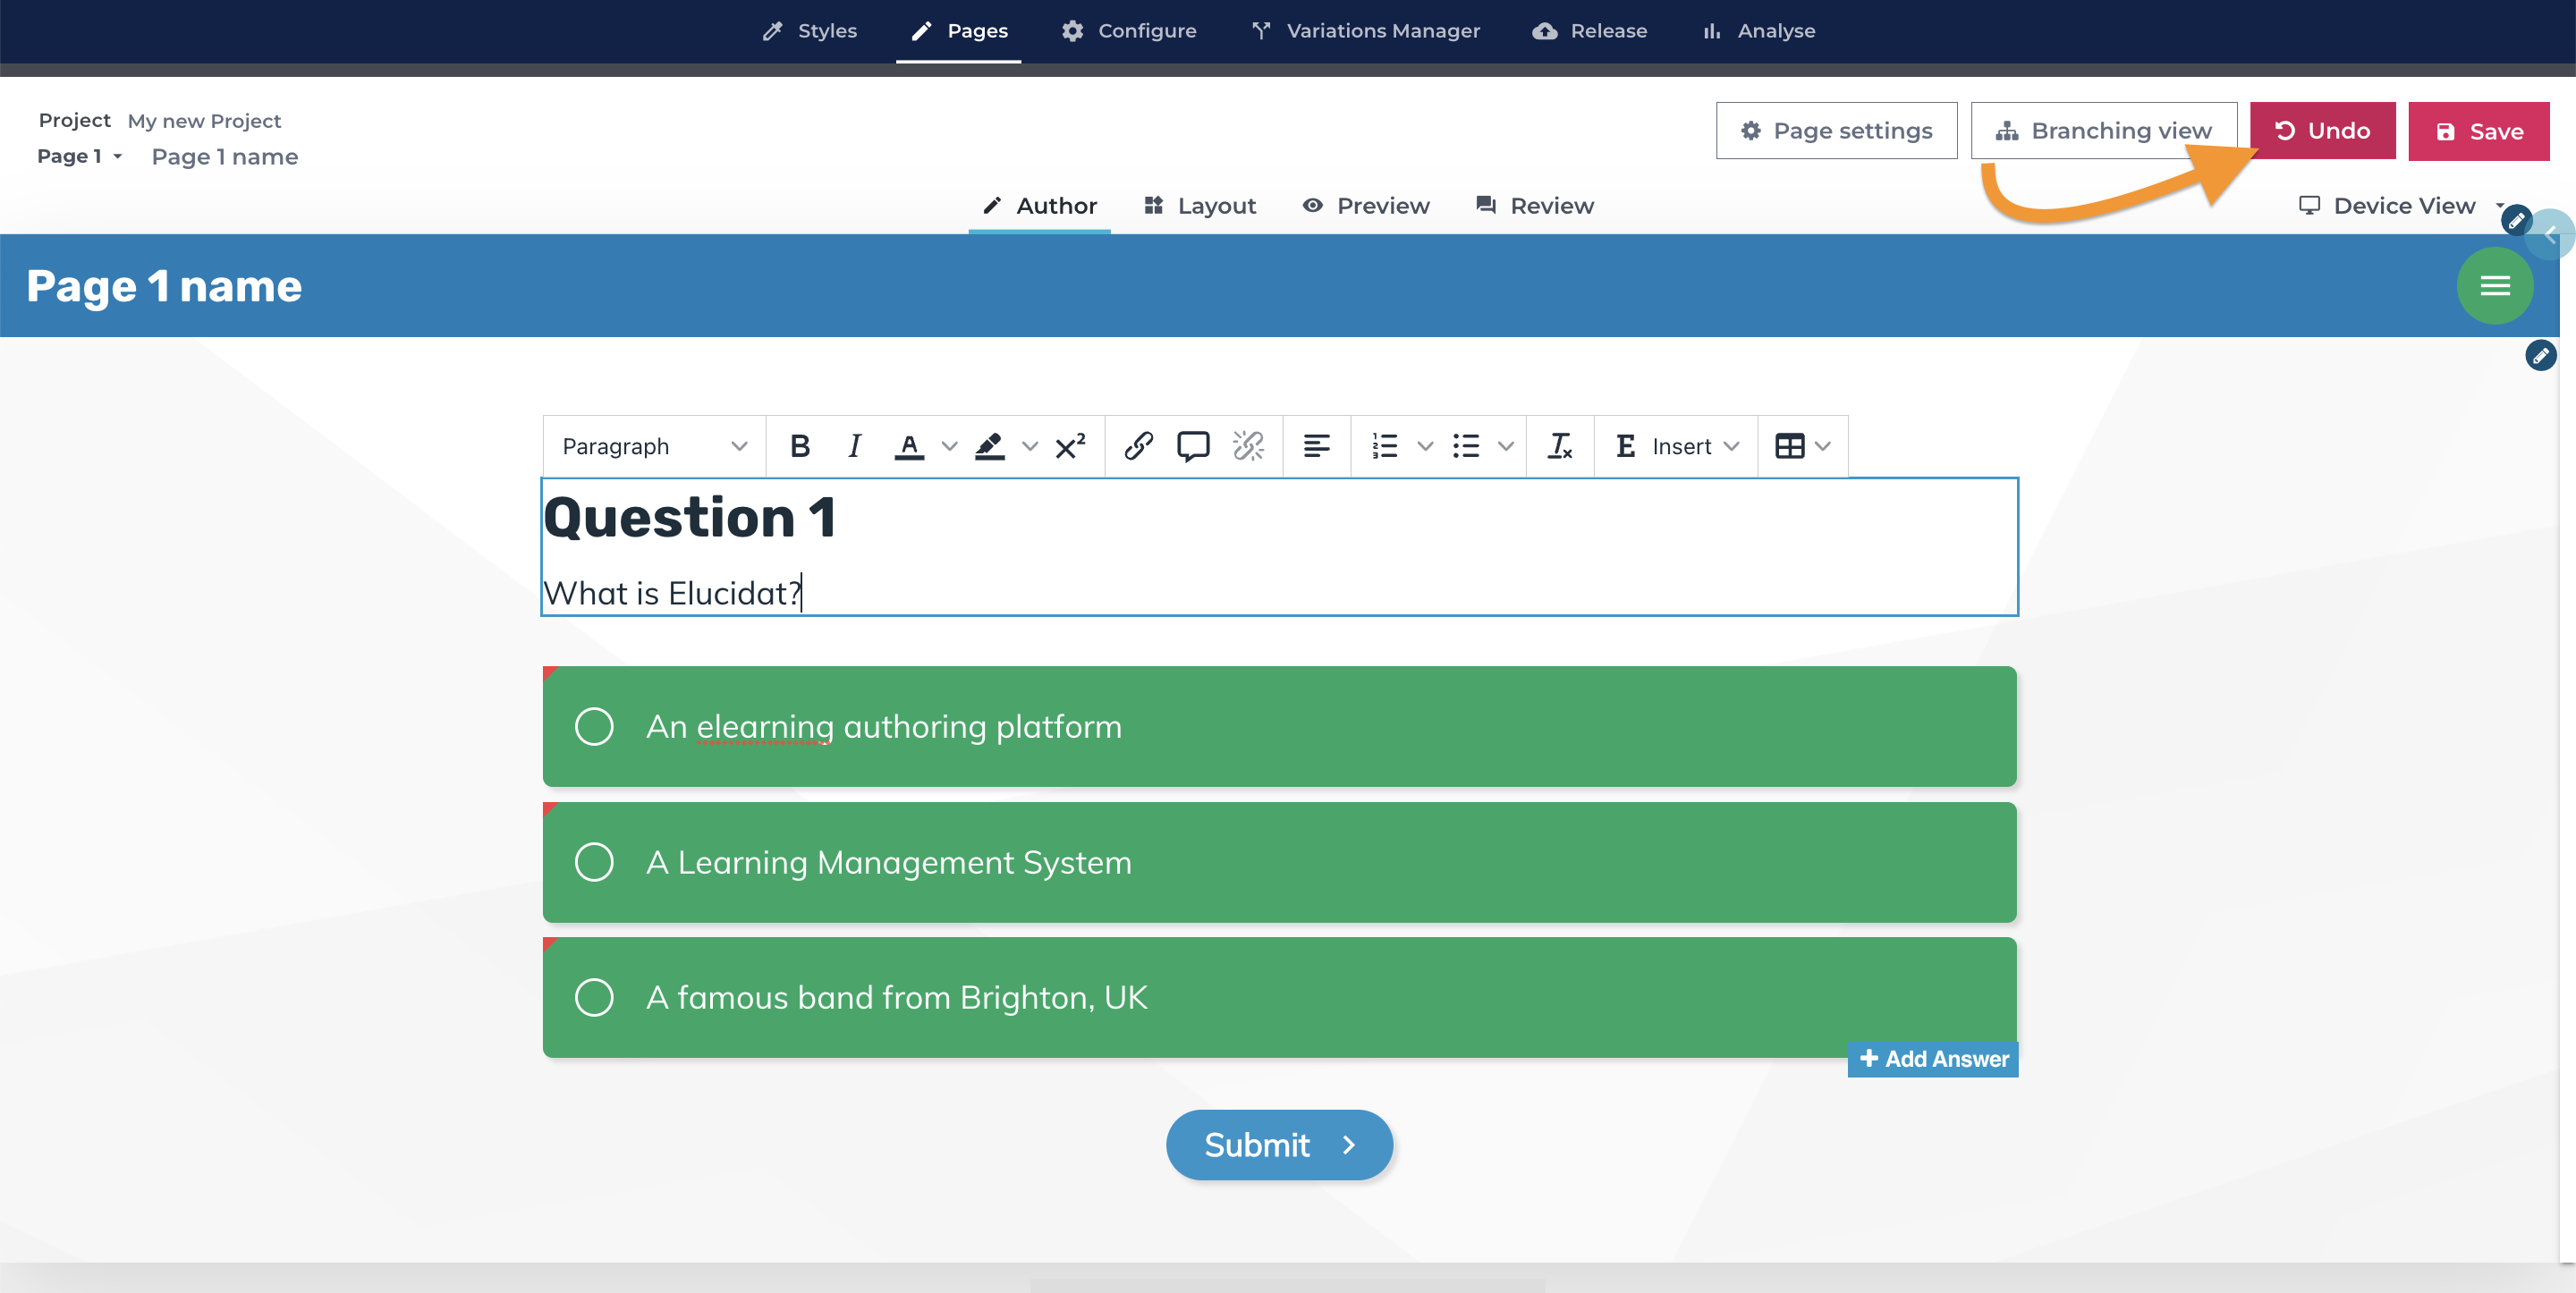Screen dimensions: 2576x1293
Task: Expand the text color dropdown arrow
Action: point(949,446)
